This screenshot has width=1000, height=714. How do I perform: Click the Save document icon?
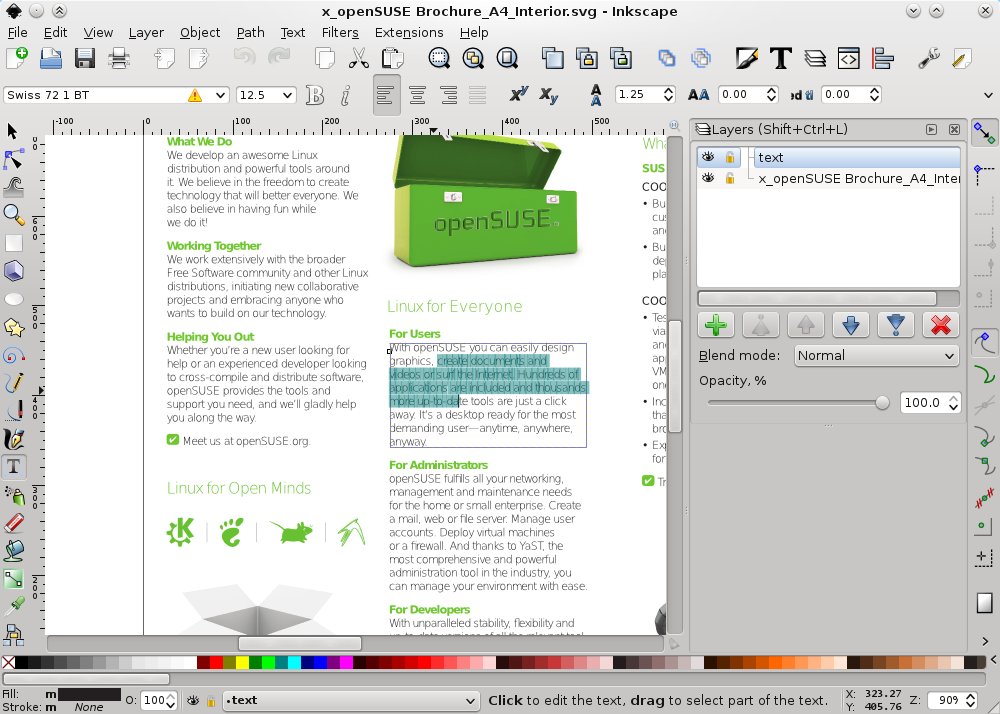(84, 59)
